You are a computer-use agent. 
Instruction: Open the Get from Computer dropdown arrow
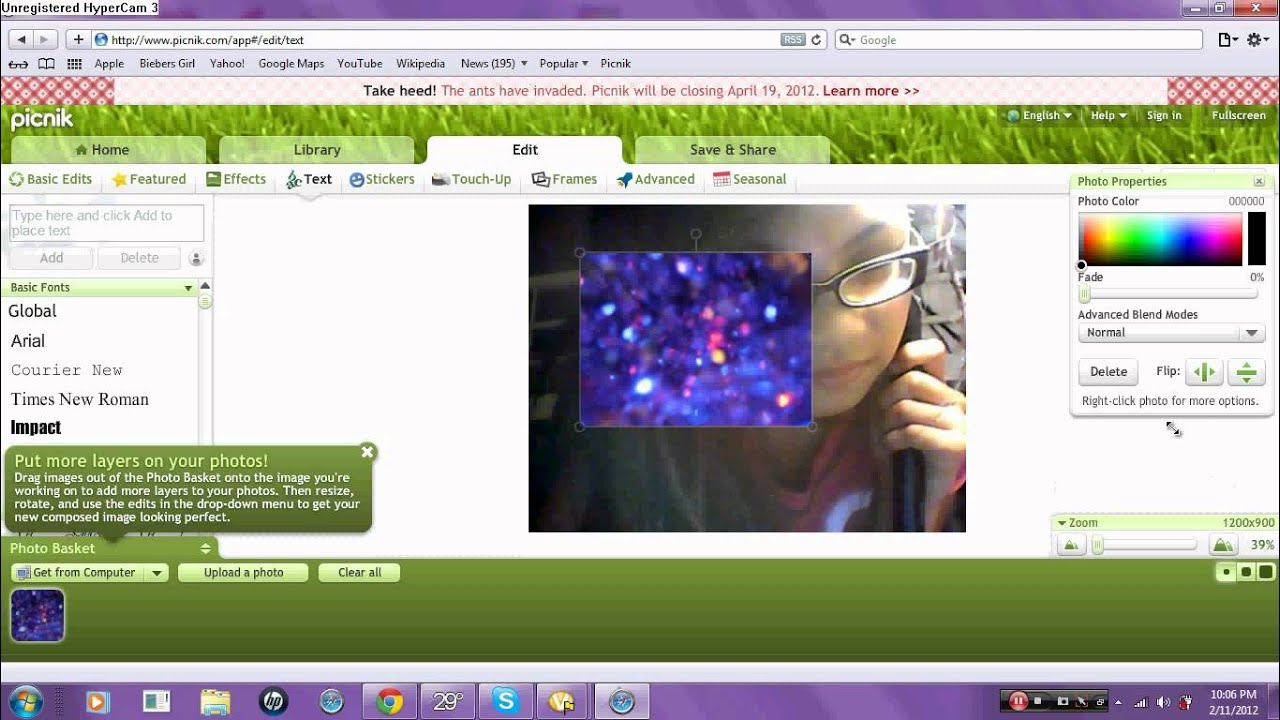click(157, 573)
